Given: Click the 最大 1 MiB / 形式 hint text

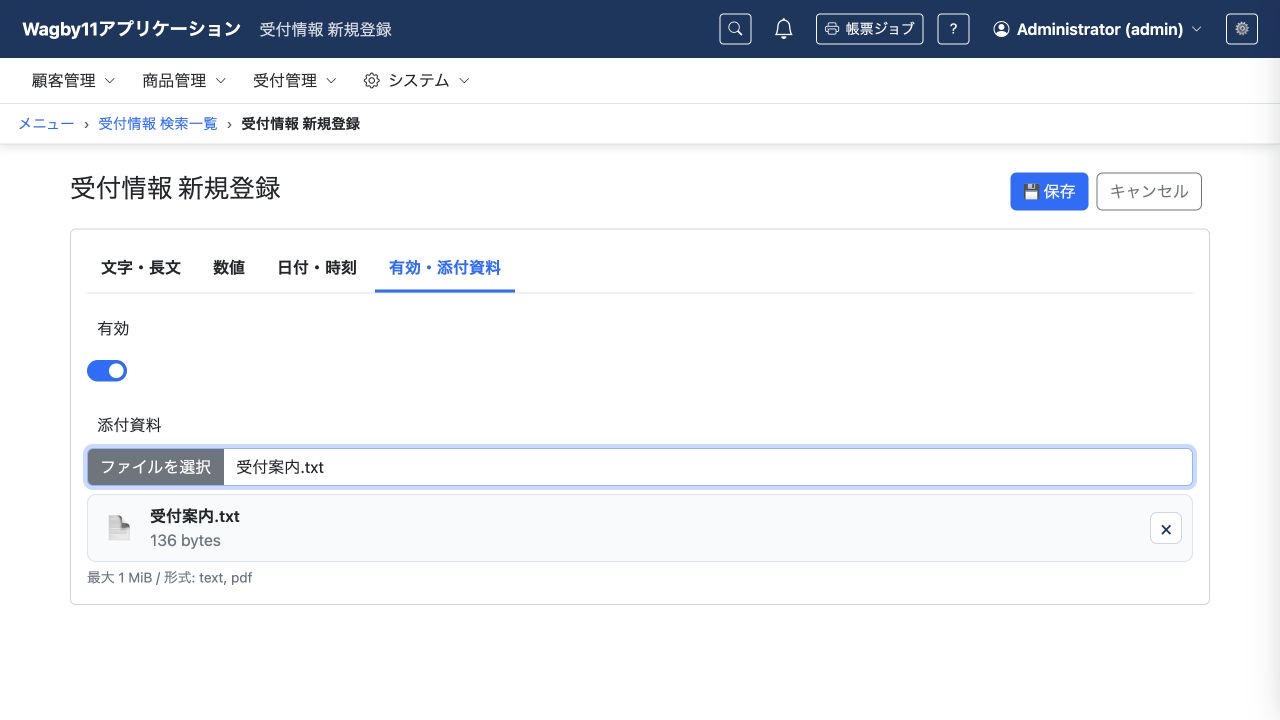Looking at the screenshot, I should pyautogui.click(x=170, y=578).
